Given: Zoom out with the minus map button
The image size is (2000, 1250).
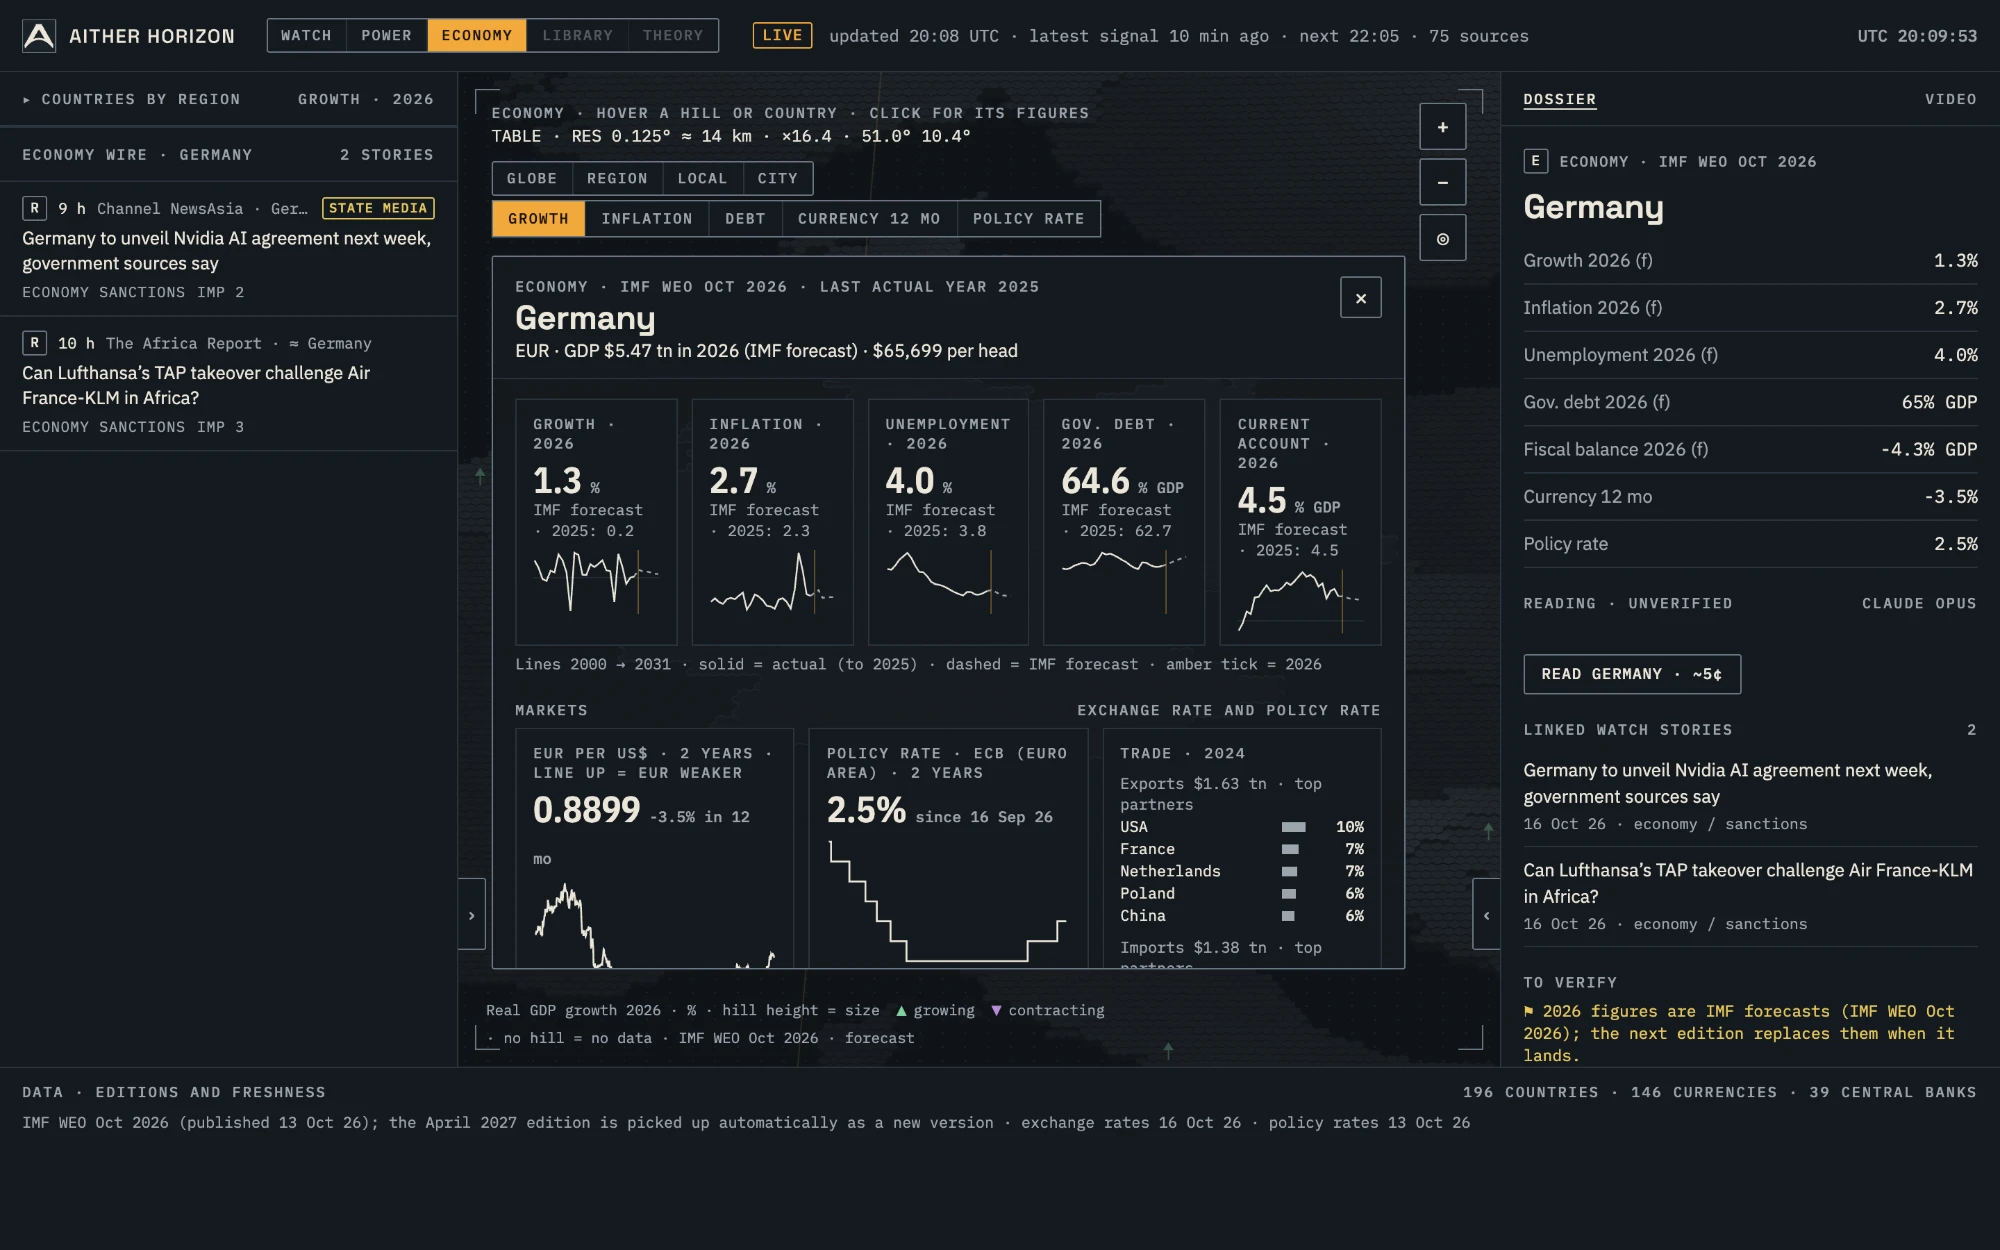Looking at the screenshot, I should (x=1443, y=182).
